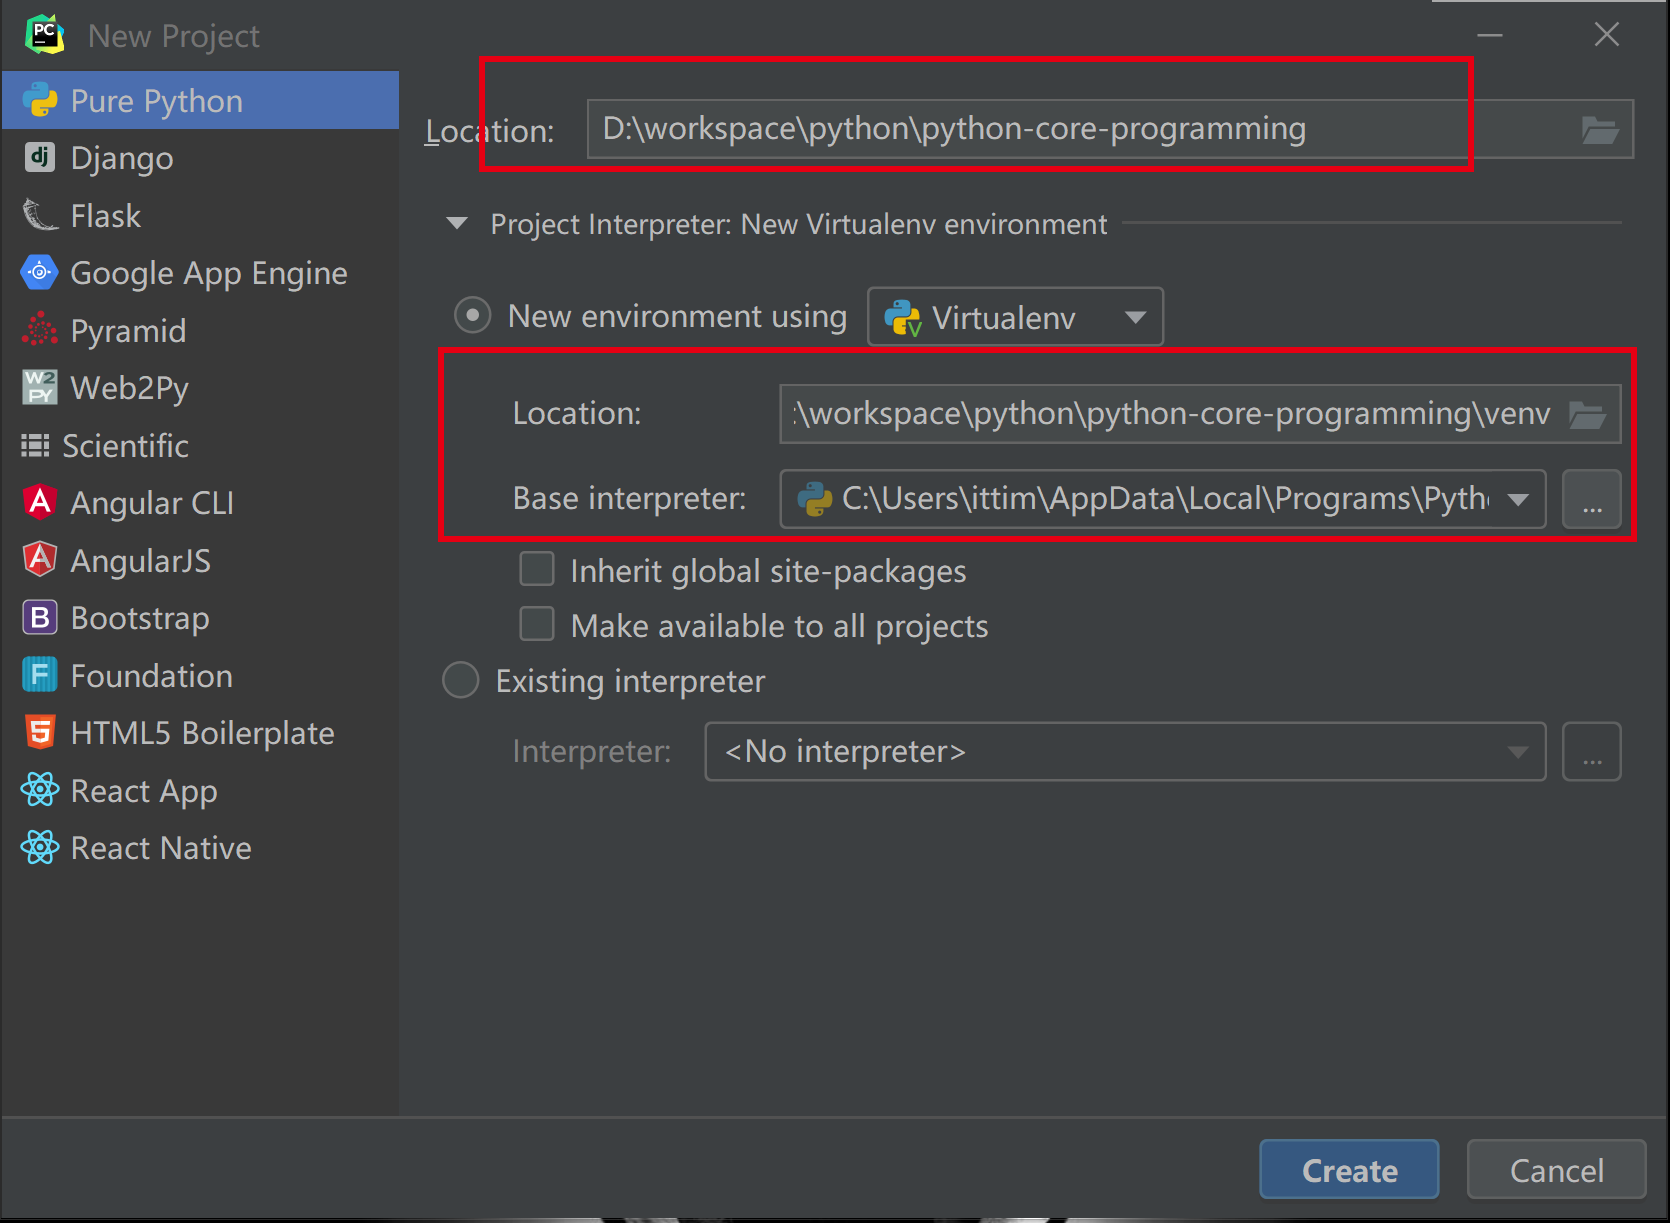1670x1223 pixels.
Task: Click the Virtualenv Python icon in combo
Action: [903, 318]
